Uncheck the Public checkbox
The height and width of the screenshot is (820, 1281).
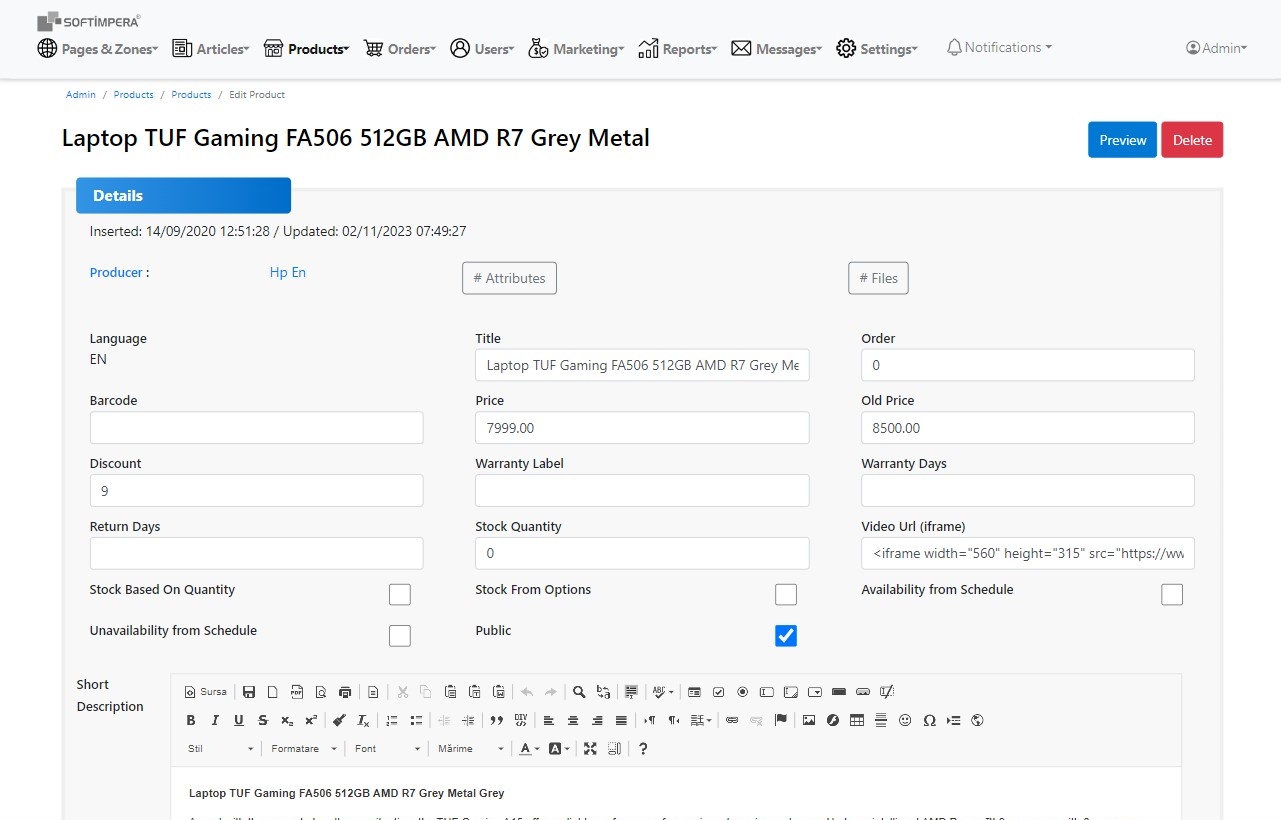tap(786, 636)
